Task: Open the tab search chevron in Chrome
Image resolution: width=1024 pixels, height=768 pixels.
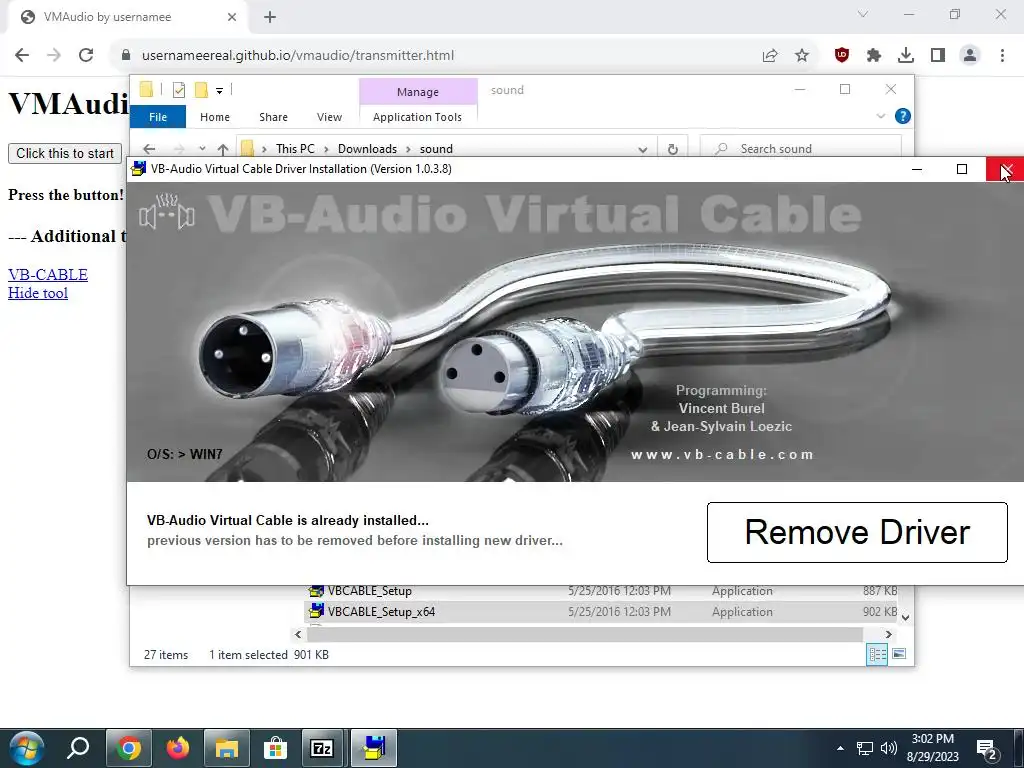Action: point(863,14)
